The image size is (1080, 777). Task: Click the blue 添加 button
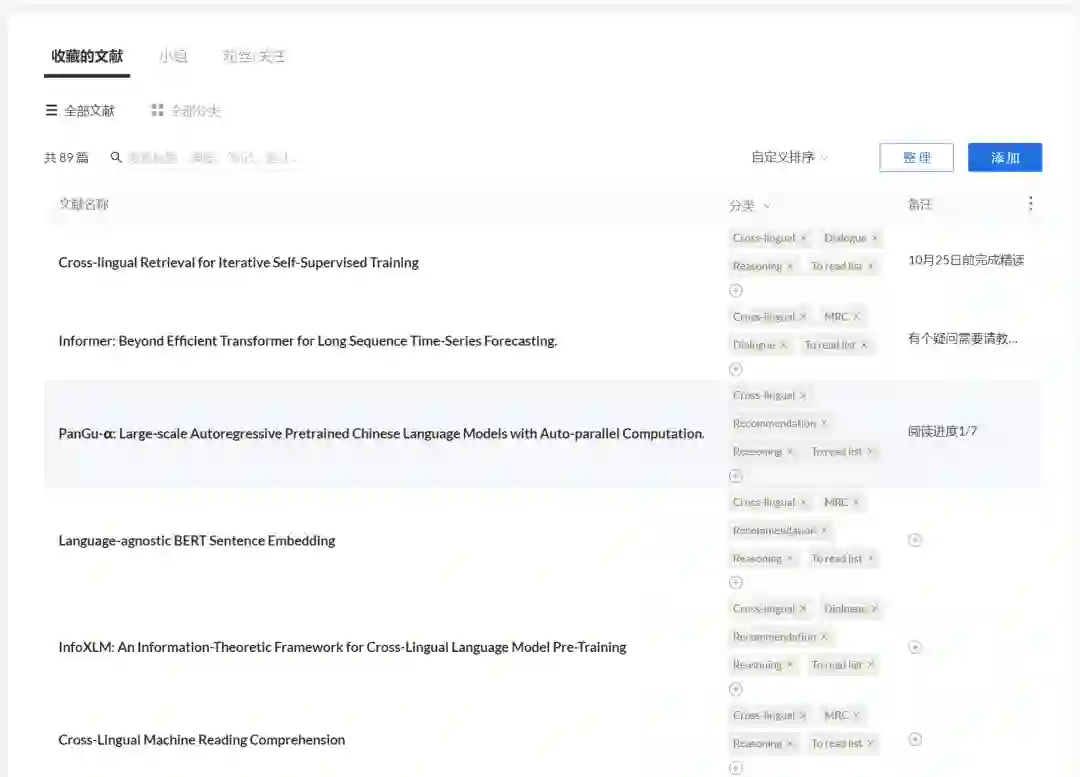coord(1005,158)
